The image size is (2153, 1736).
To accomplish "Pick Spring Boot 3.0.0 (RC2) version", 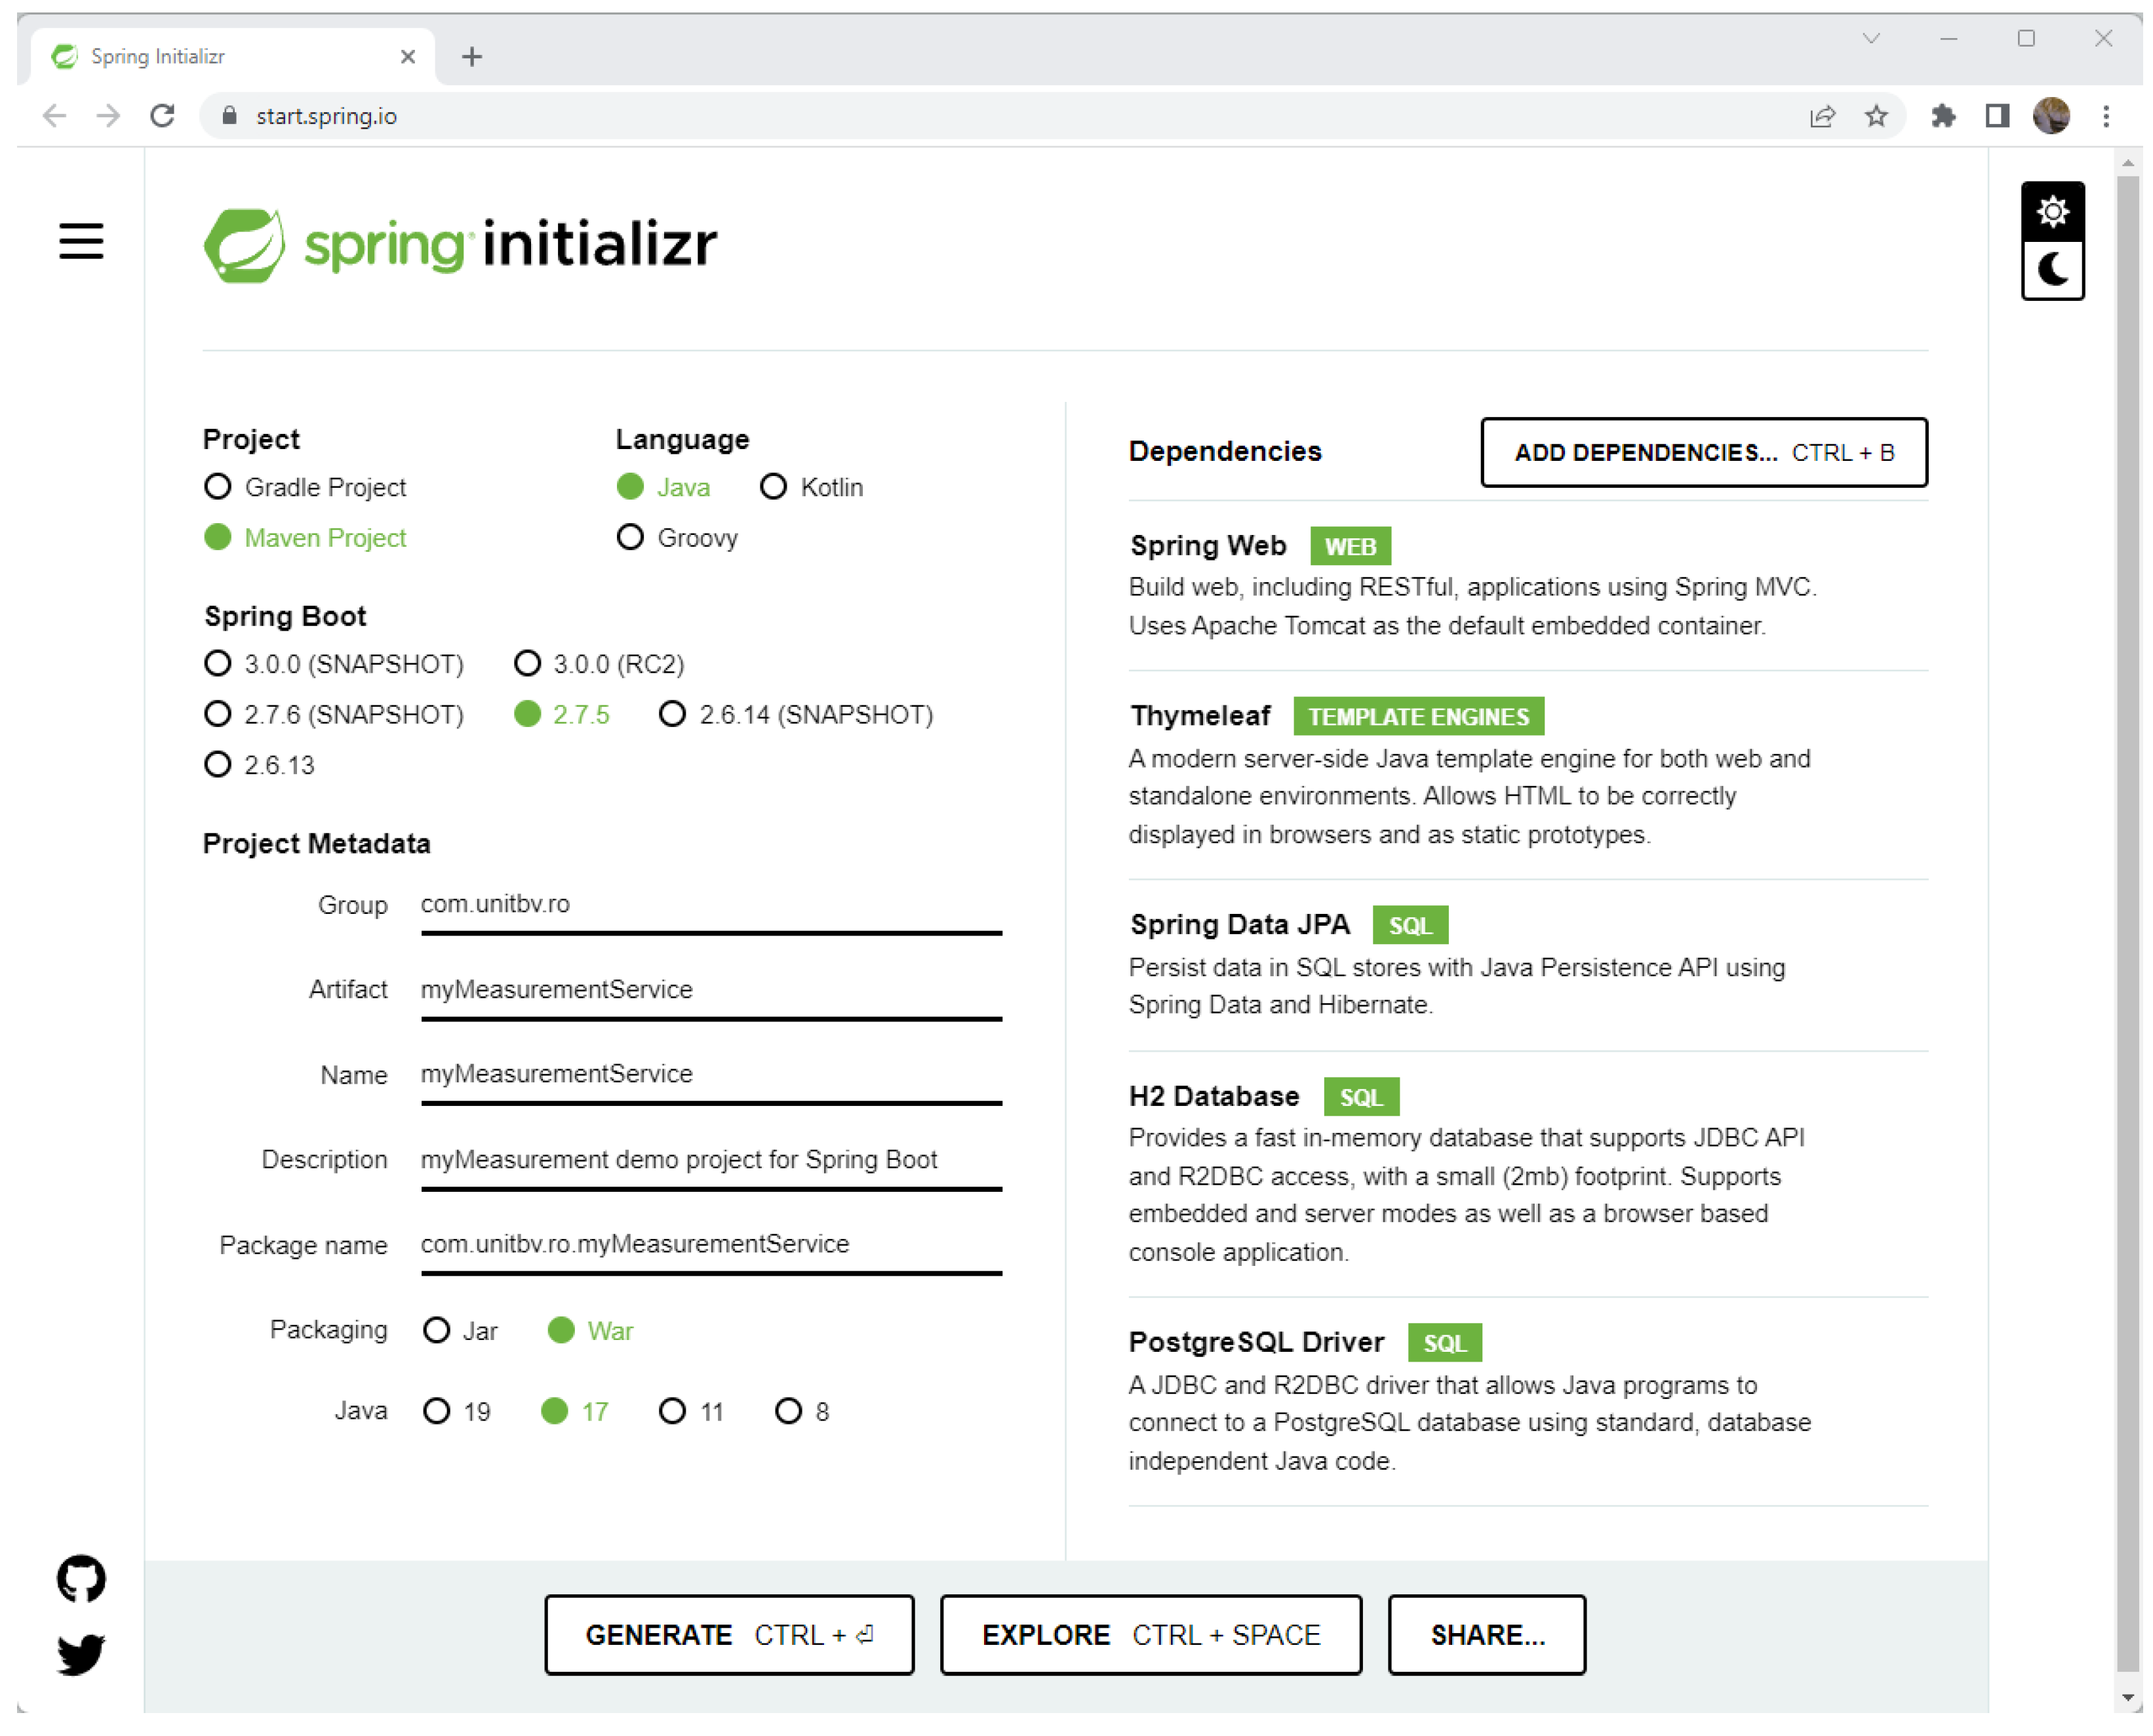I will coord(527,663).
